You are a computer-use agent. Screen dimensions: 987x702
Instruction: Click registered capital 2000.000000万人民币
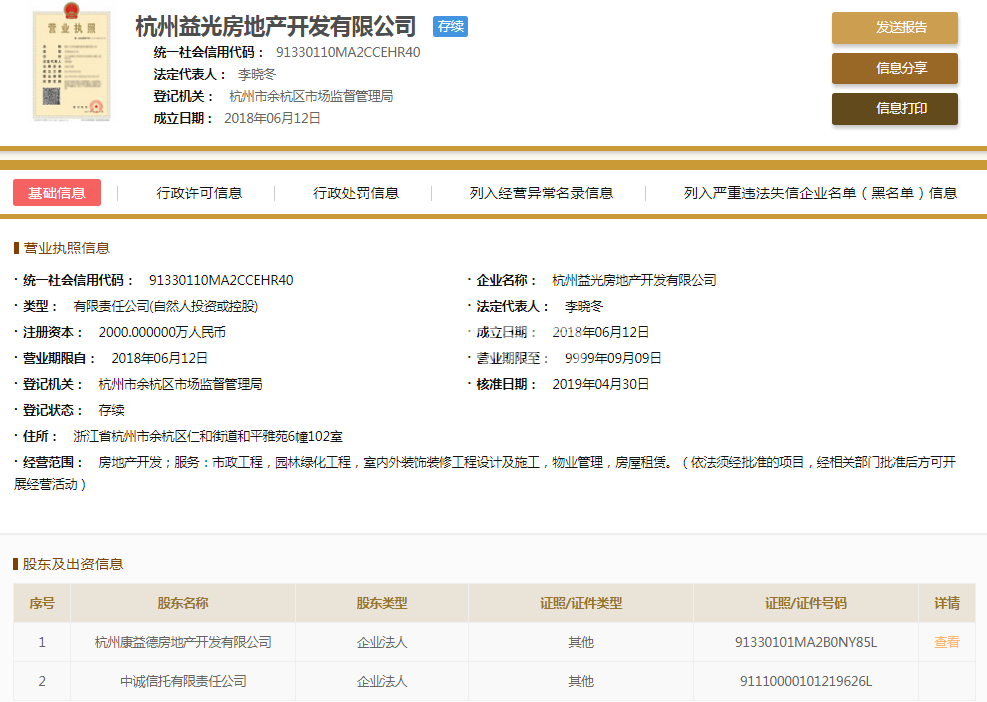click(x=162, y=332)
